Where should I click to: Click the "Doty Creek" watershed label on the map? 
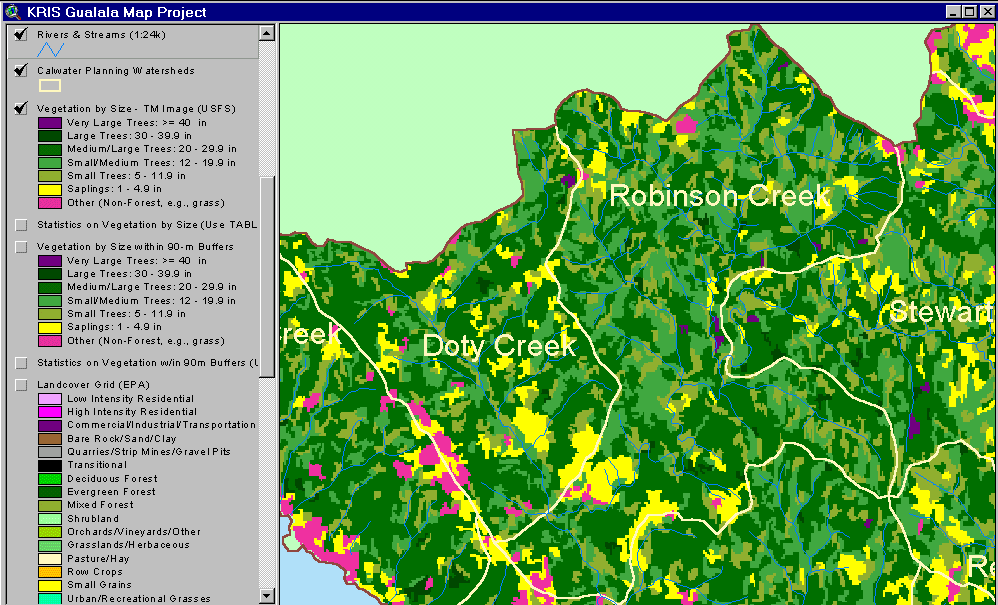[x=499, y=346]
